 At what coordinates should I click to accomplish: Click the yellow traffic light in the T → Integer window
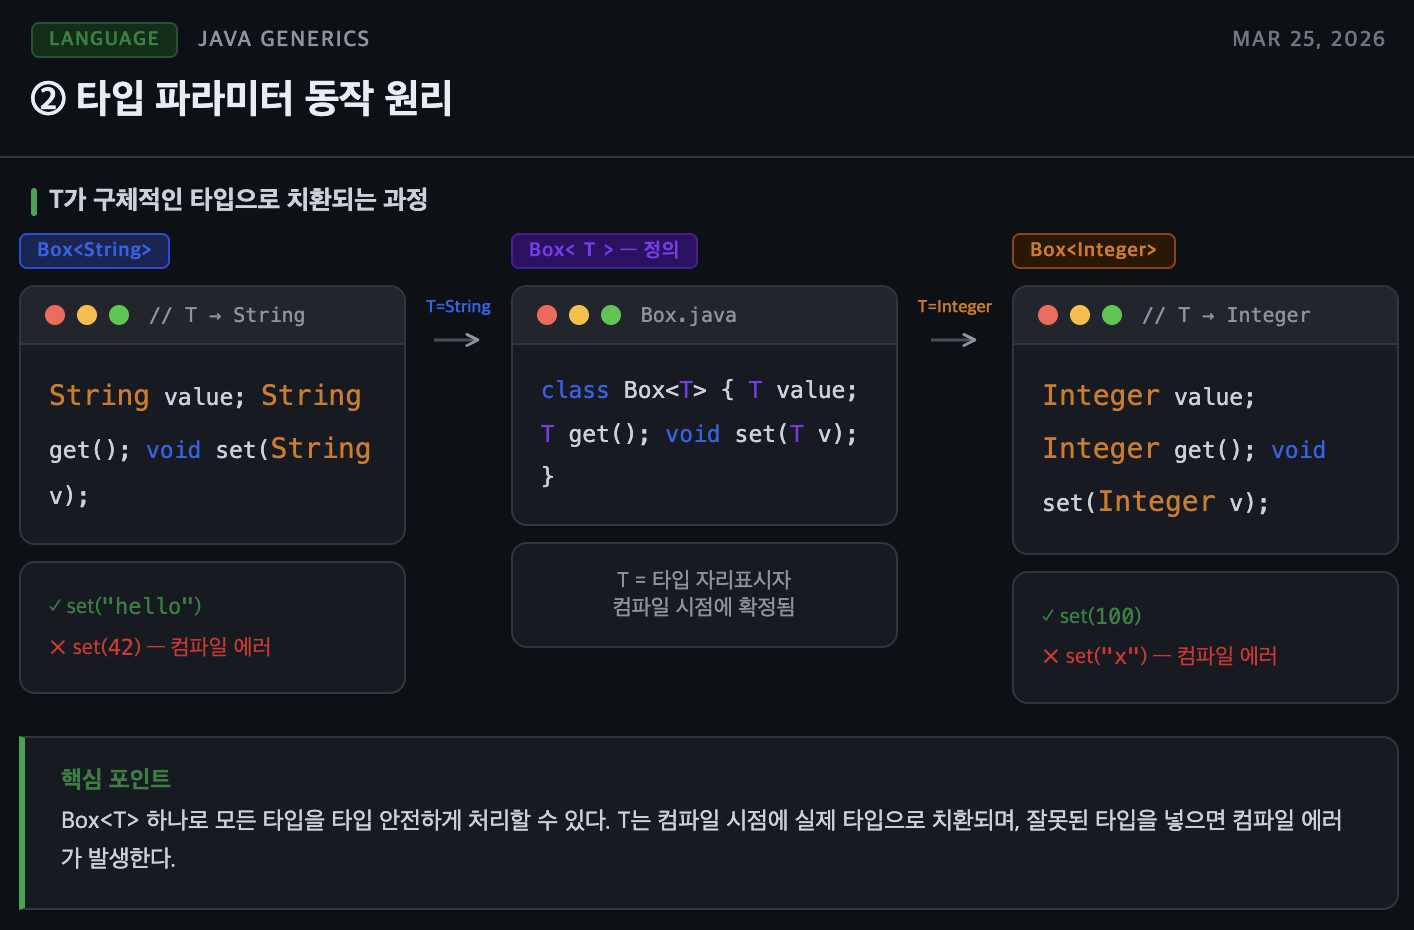[1080, 314]
